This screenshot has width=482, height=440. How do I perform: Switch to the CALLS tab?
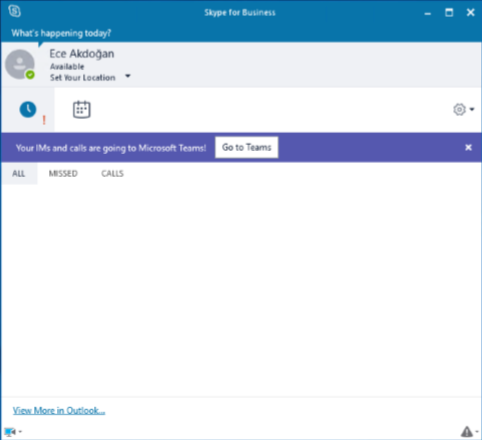click(112, 173)
